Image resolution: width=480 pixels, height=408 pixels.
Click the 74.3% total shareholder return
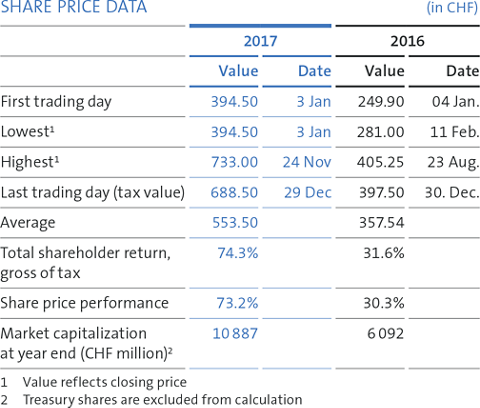click(238, 253)
